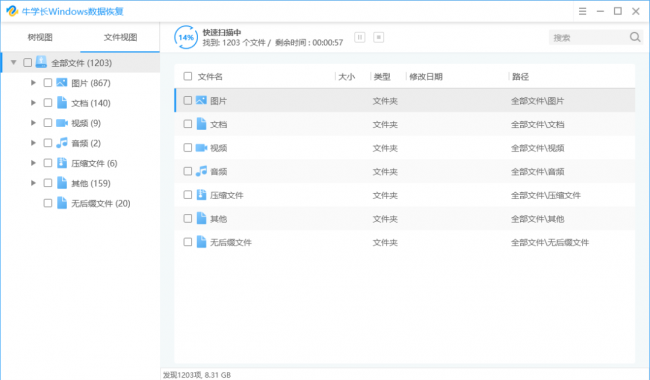Click the 文档 document icon in sidebar
This screenshot has height=380, width=650.
pos(62,102)
